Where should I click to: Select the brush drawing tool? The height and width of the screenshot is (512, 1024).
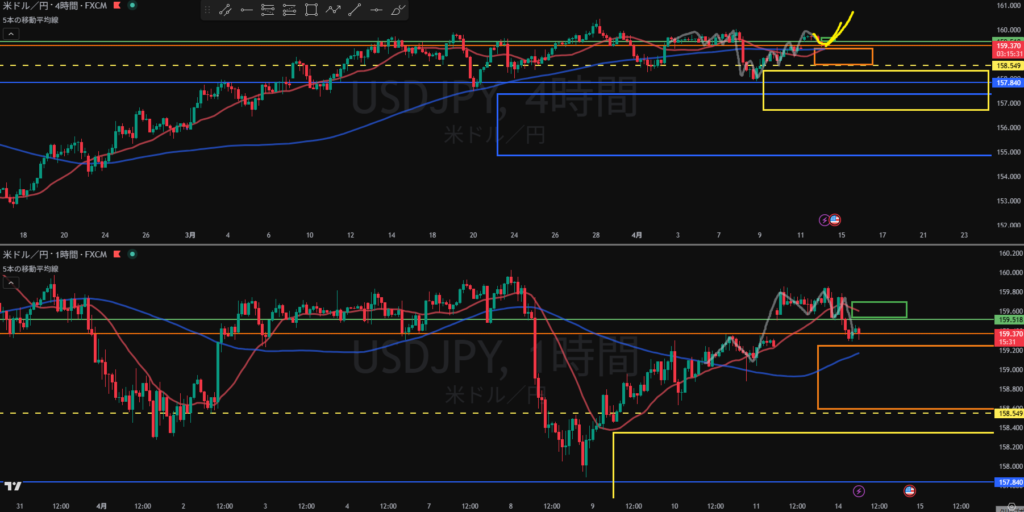click(399, 11)
